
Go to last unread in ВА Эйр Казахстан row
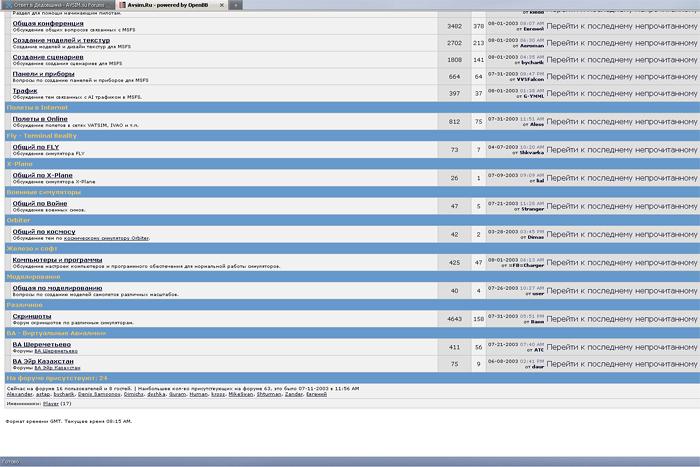point(621,364)
